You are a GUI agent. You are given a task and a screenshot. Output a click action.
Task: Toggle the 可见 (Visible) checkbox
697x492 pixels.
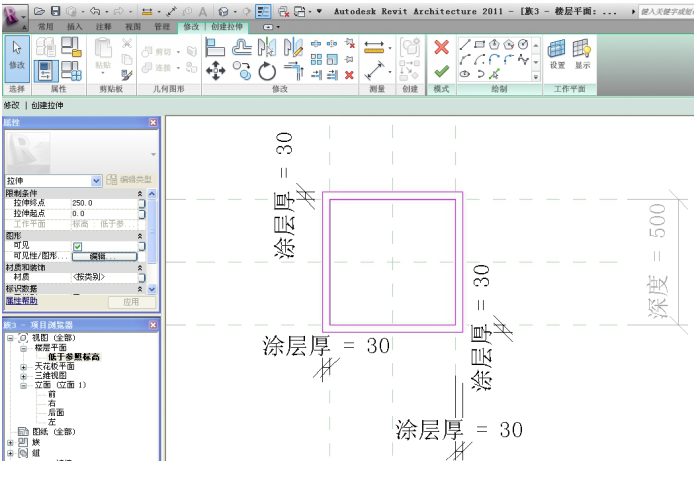(x=77, y=246)
